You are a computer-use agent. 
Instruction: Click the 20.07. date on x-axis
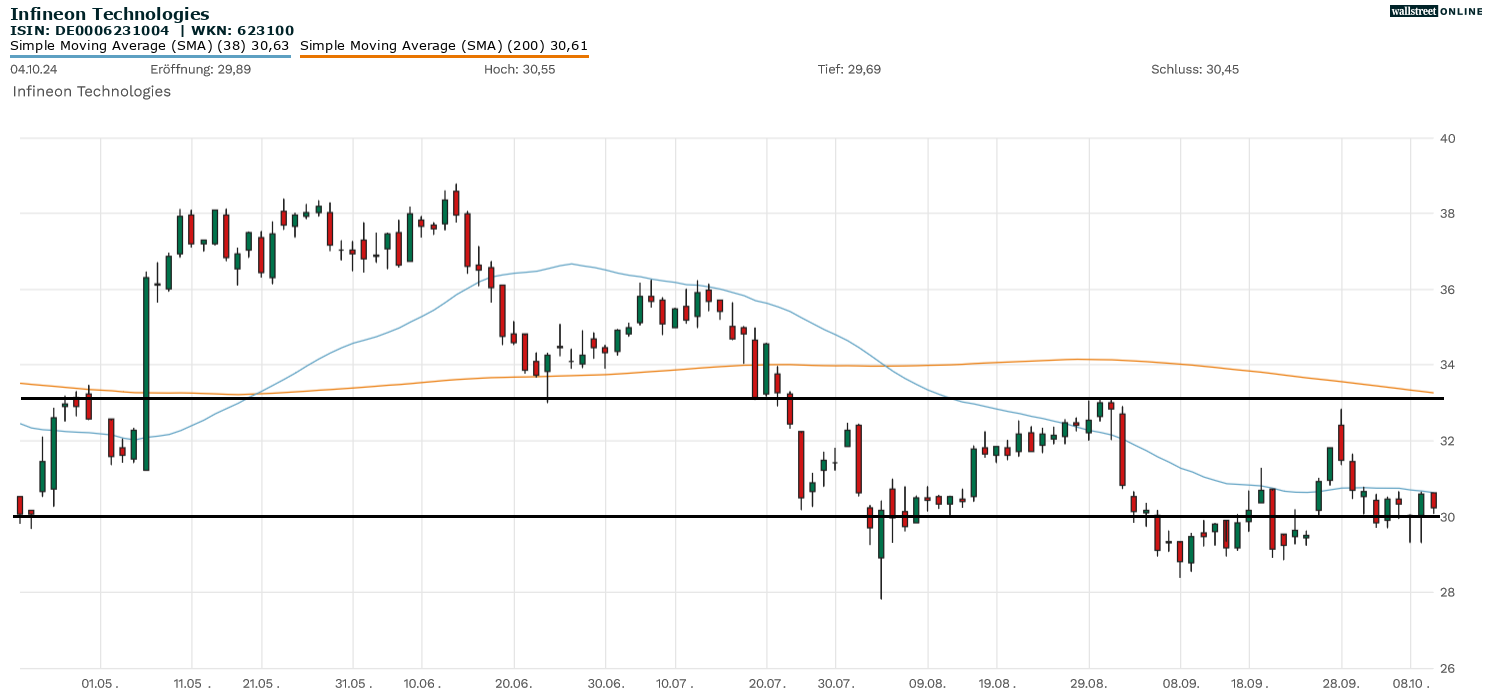tap(766, 683)
